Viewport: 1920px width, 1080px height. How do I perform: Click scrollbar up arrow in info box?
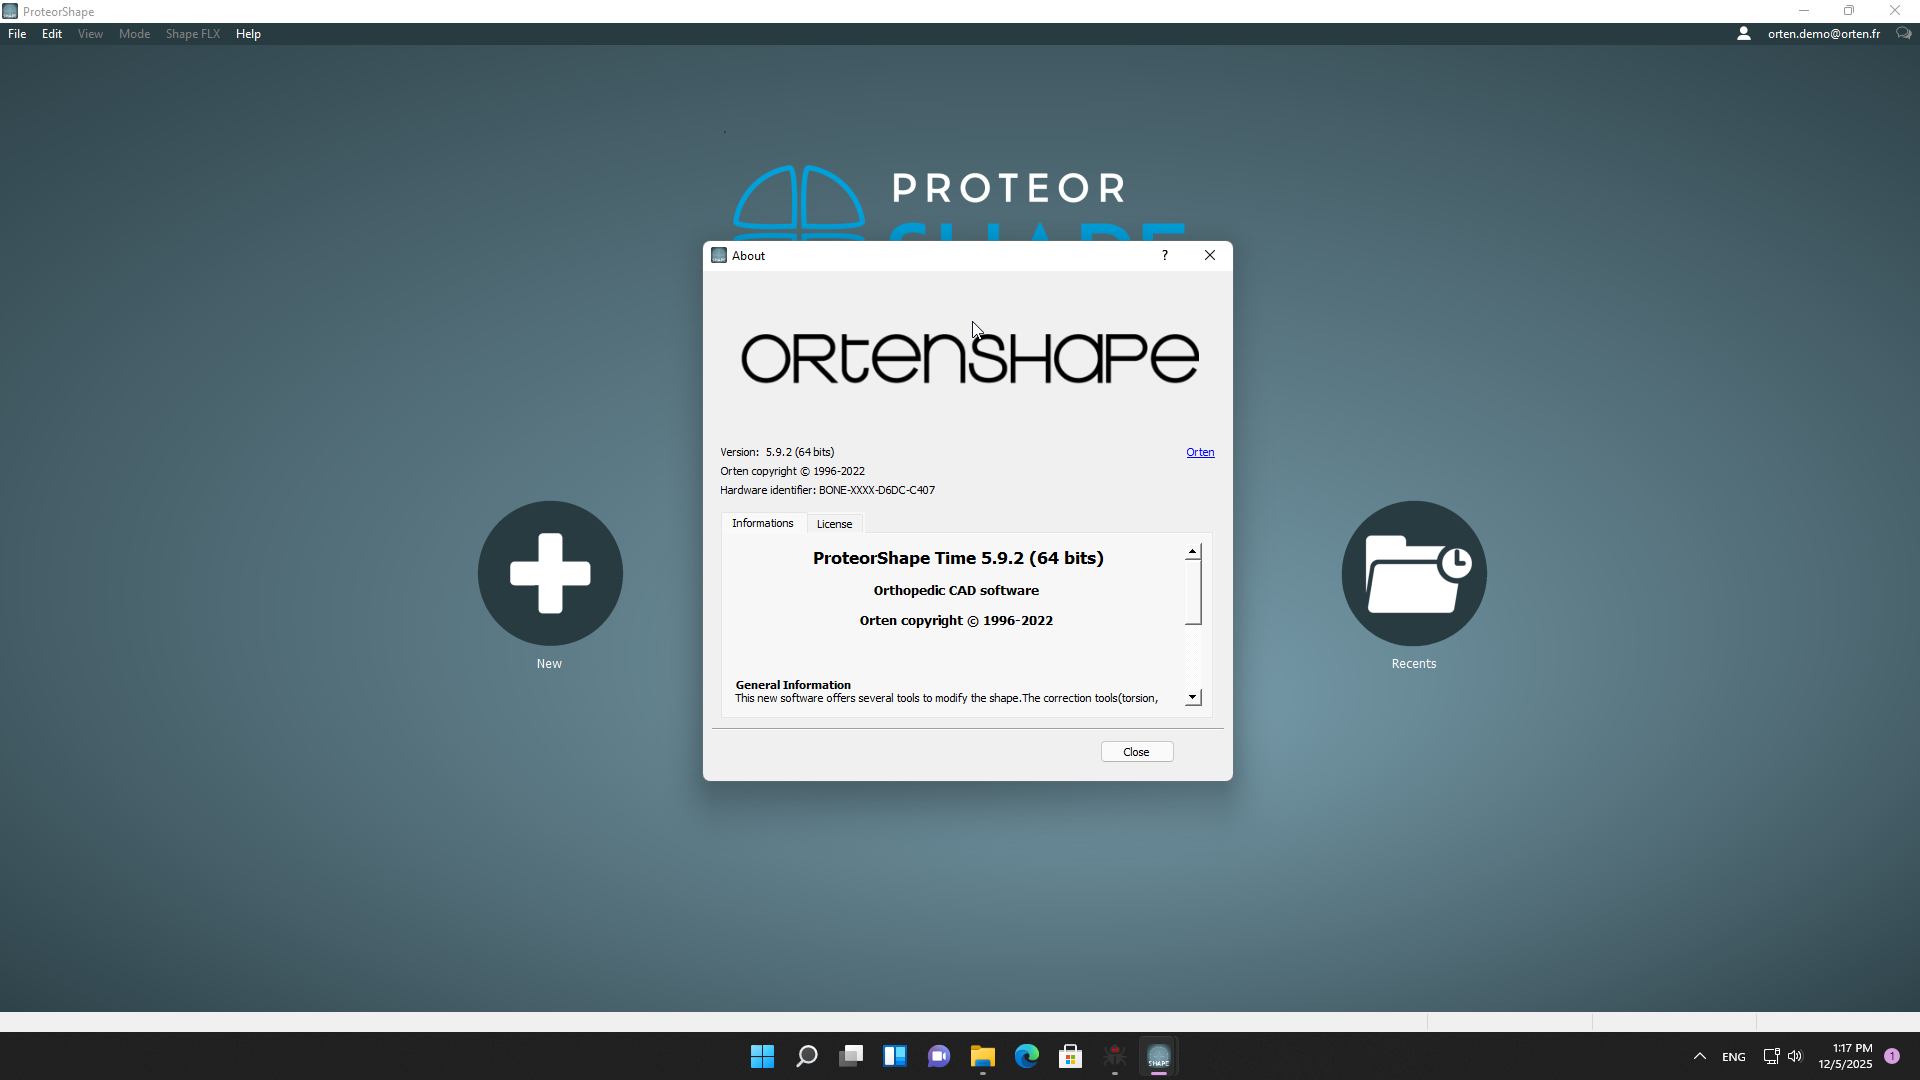(x=1193, y=552)
